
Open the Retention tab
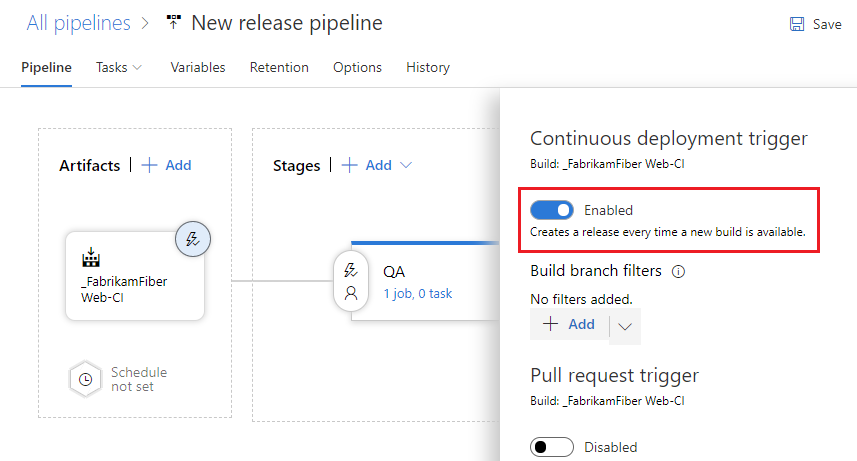point(279,67)
